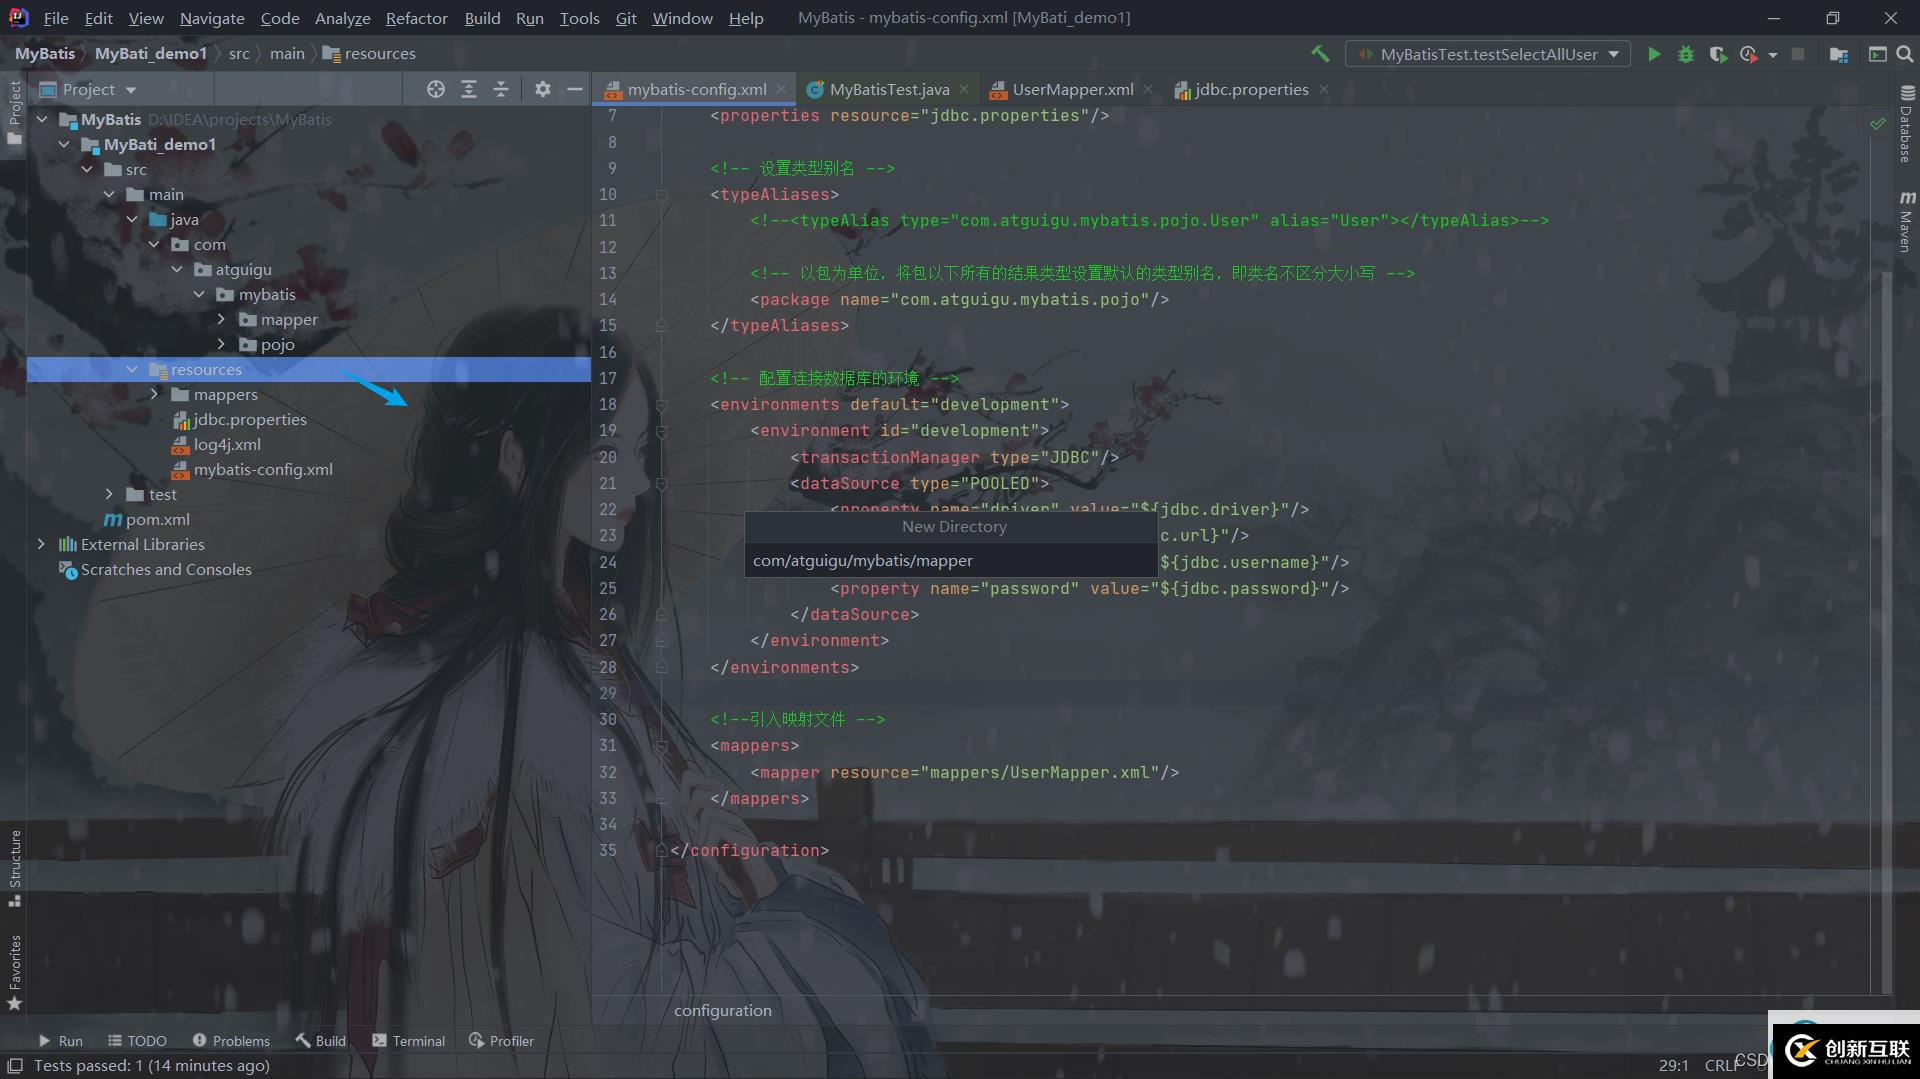
Task: Click the Build Project hammer icon
Action: (x=1320, y=54)
